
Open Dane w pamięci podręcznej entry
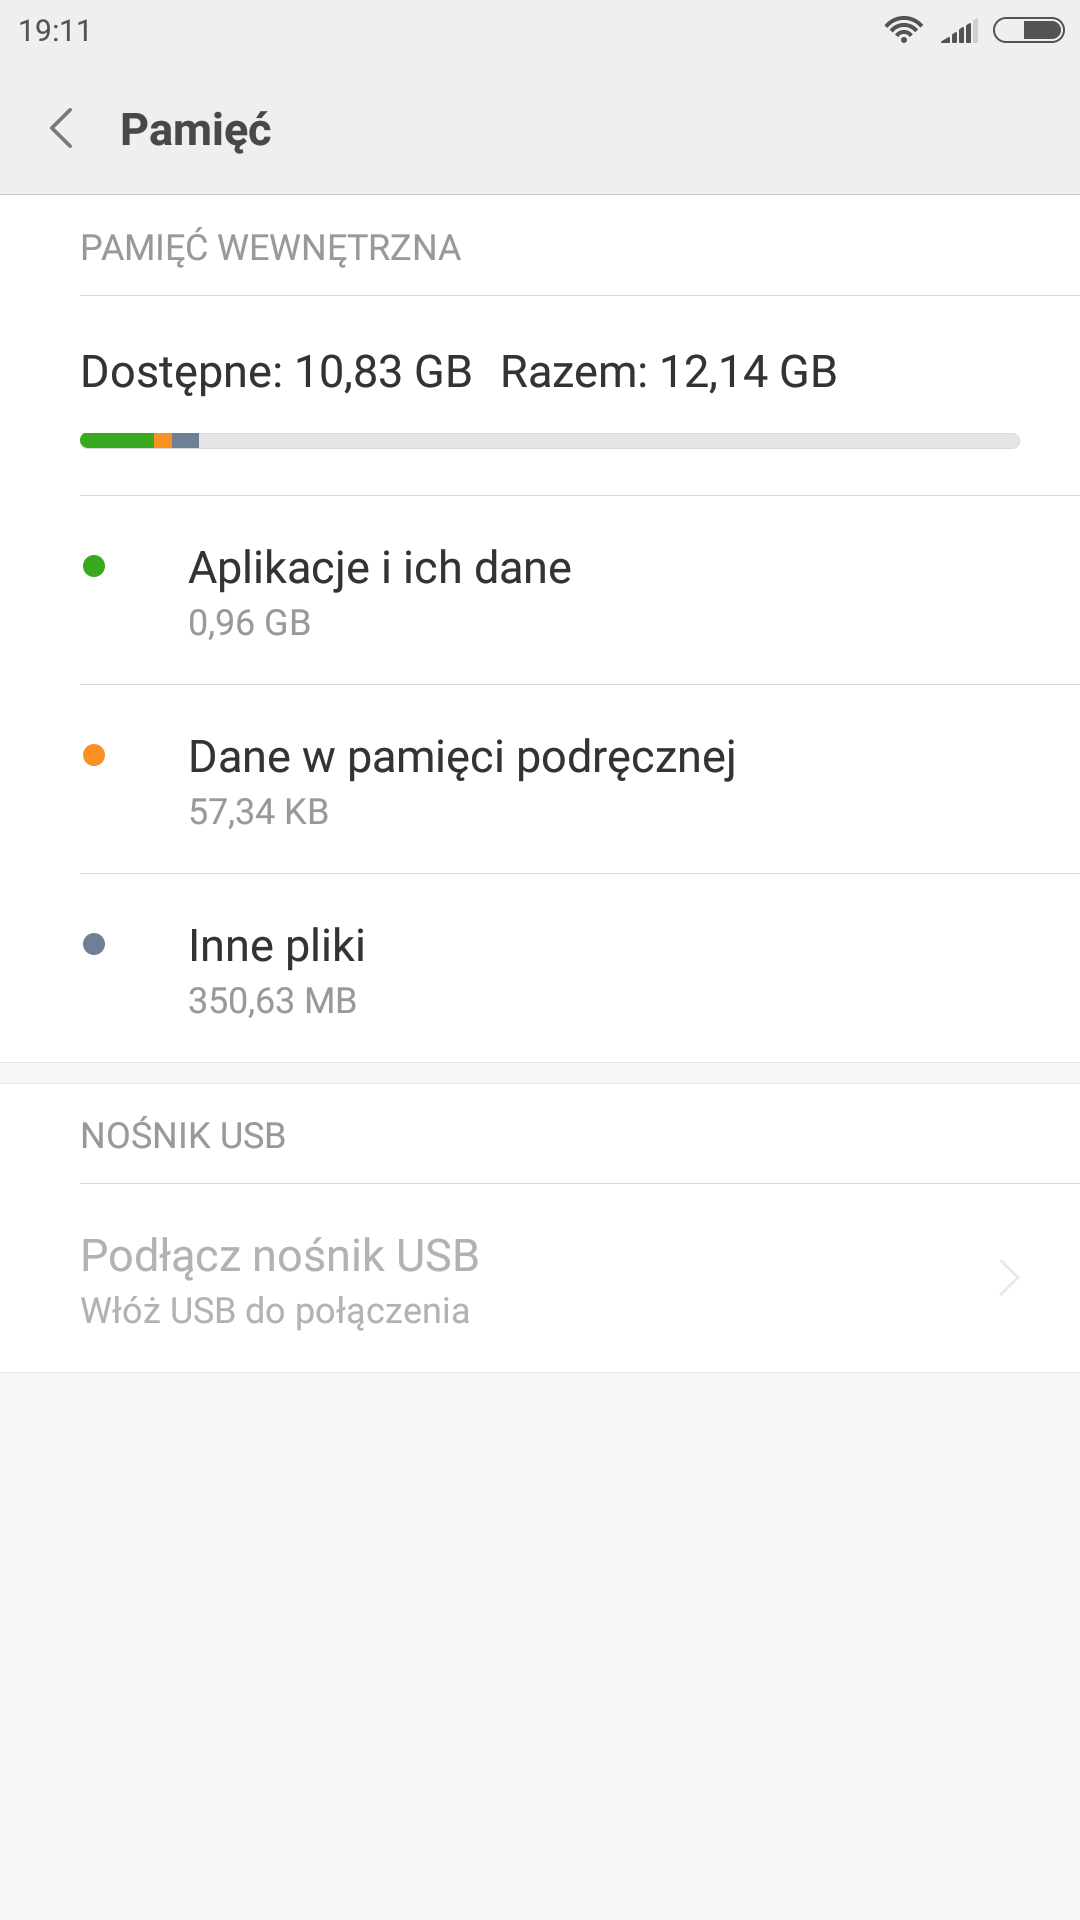tap(462, 779)
